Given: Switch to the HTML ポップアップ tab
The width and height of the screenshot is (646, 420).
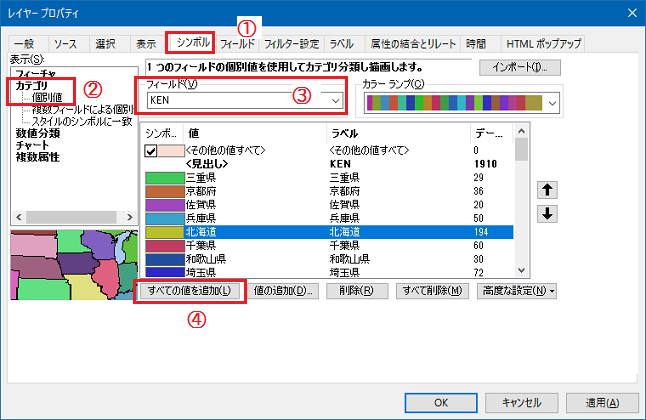Looking at the screenshot, I should pyautogui.click(x=543, y=44).
